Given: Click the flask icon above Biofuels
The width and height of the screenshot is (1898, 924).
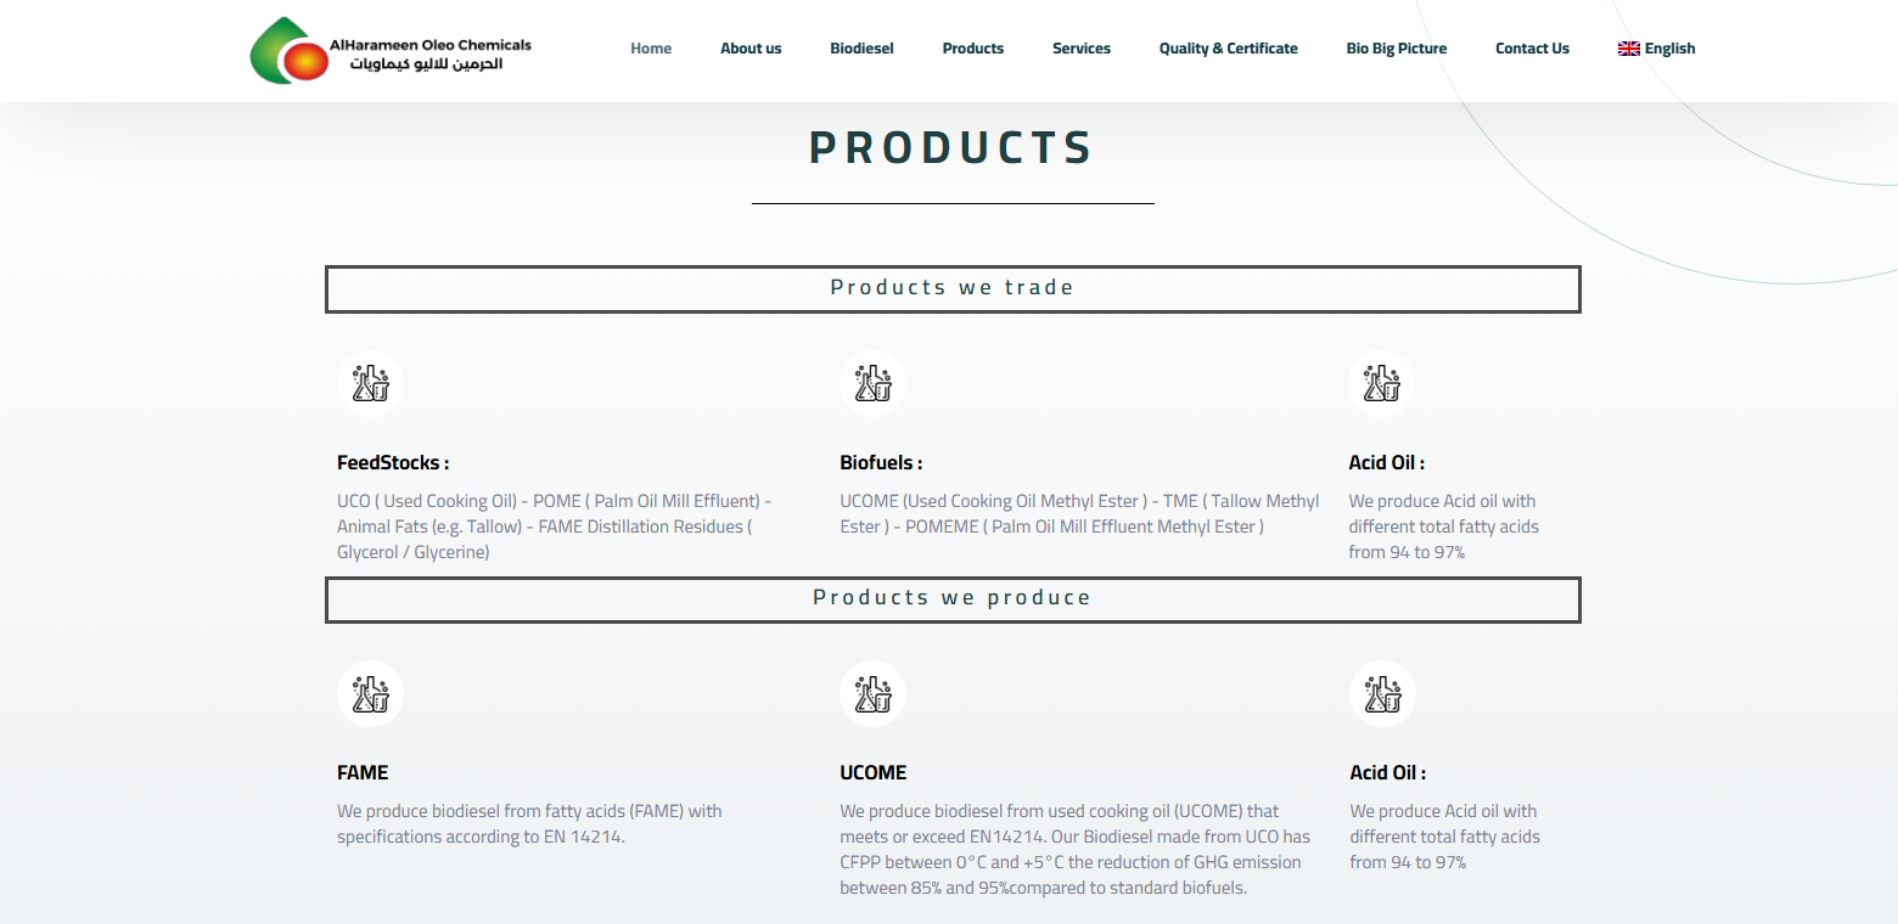Looking at the screenshot, I should point(873,383).
